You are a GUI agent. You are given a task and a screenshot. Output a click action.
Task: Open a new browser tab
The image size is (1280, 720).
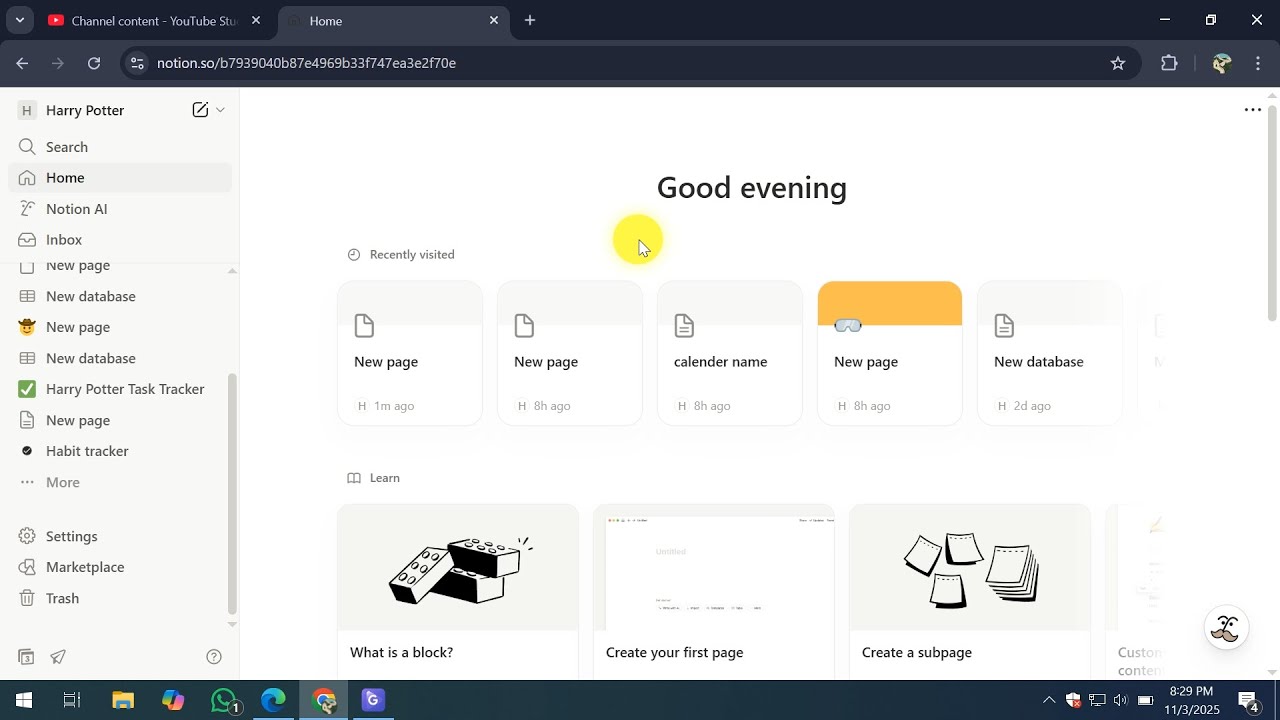(x=530, y=20)
